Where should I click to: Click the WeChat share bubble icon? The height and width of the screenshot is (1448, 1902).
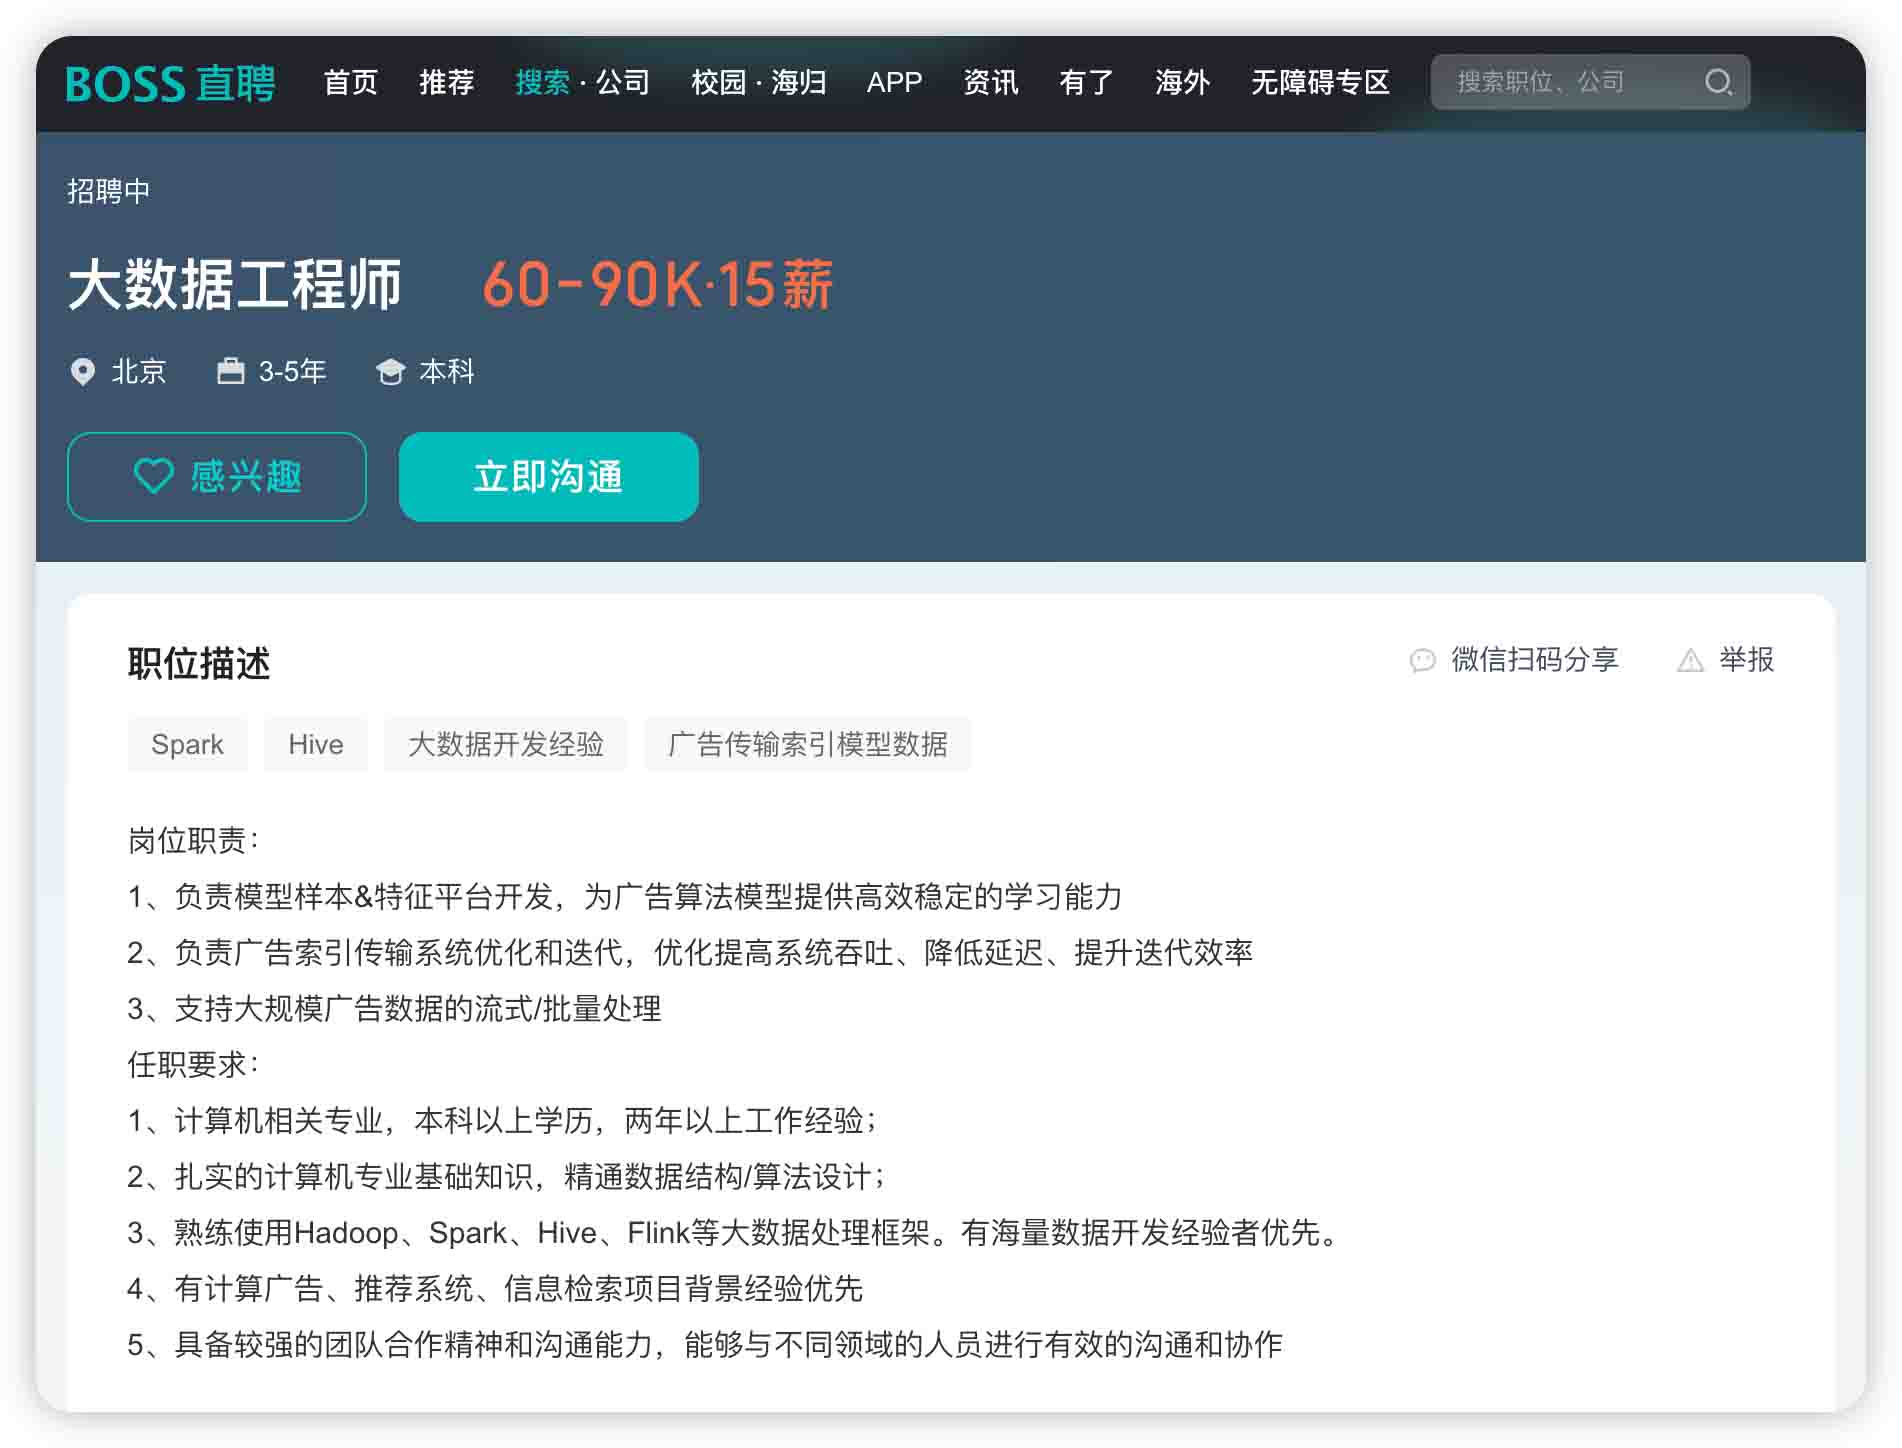[1422, 660]
